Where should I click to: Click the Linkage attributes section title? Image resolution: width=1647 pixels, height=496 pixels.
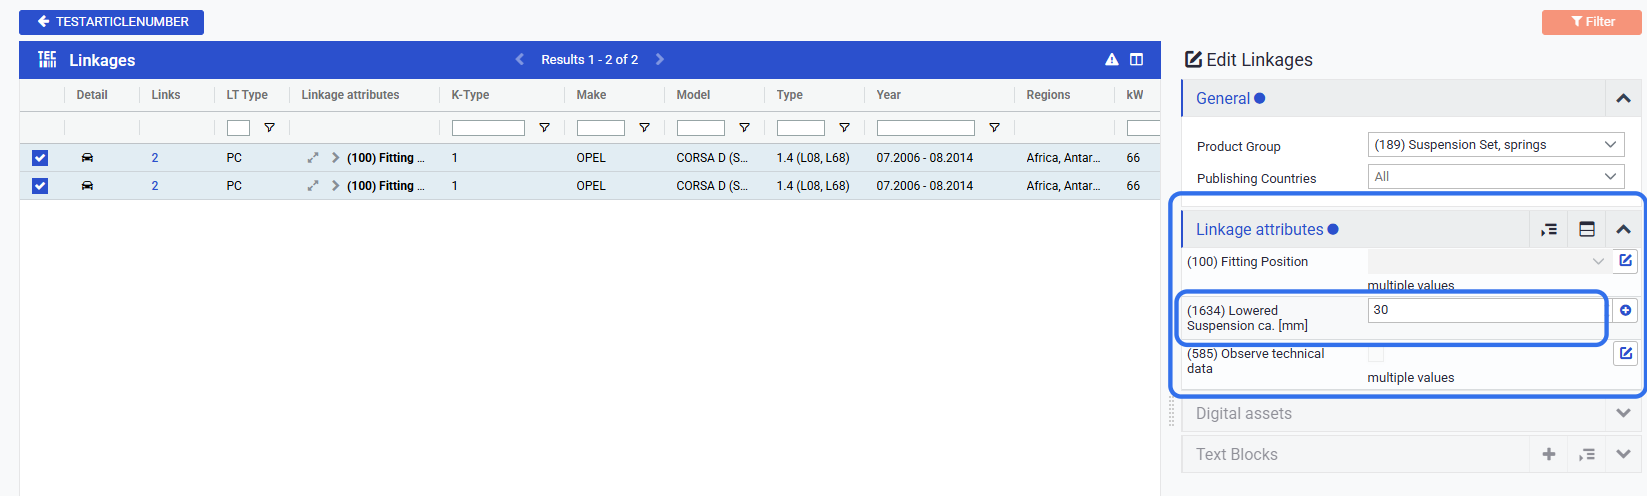click(x=1260, y=230)
